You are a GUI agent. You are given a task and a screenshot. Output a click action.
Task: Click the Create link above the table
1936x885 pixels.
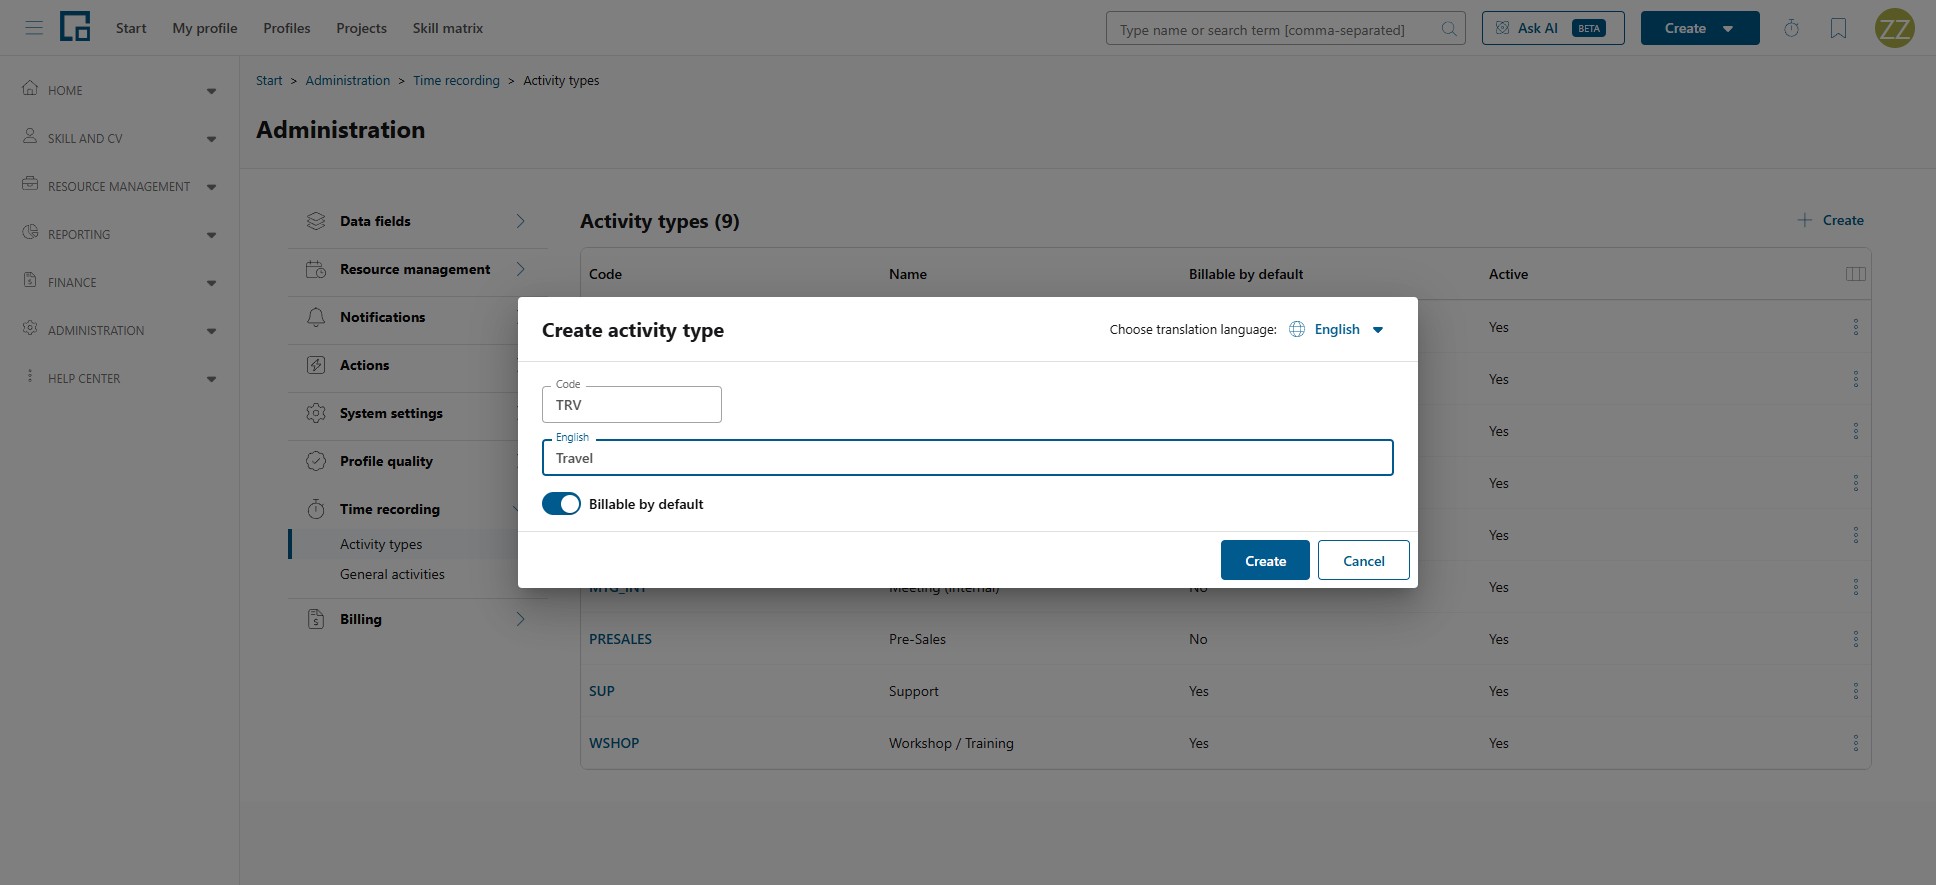(x=1830, y=220)
